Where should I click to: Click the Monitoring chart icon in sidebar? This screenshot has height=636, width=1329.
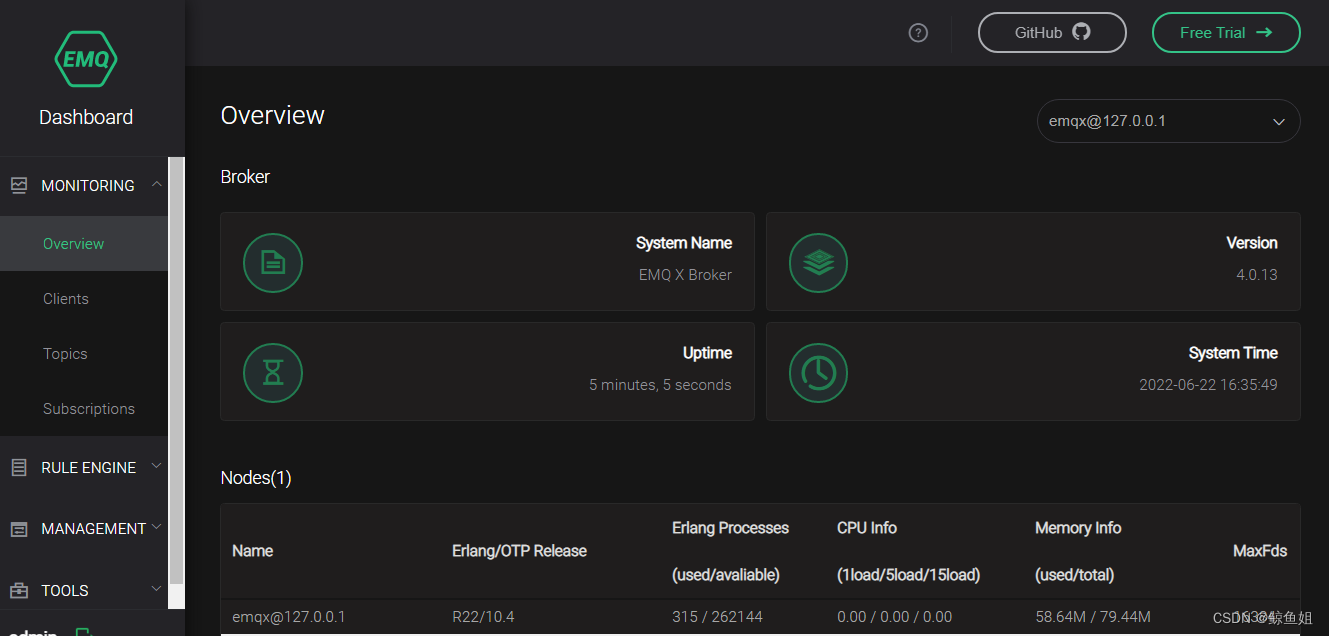[19, 185]
